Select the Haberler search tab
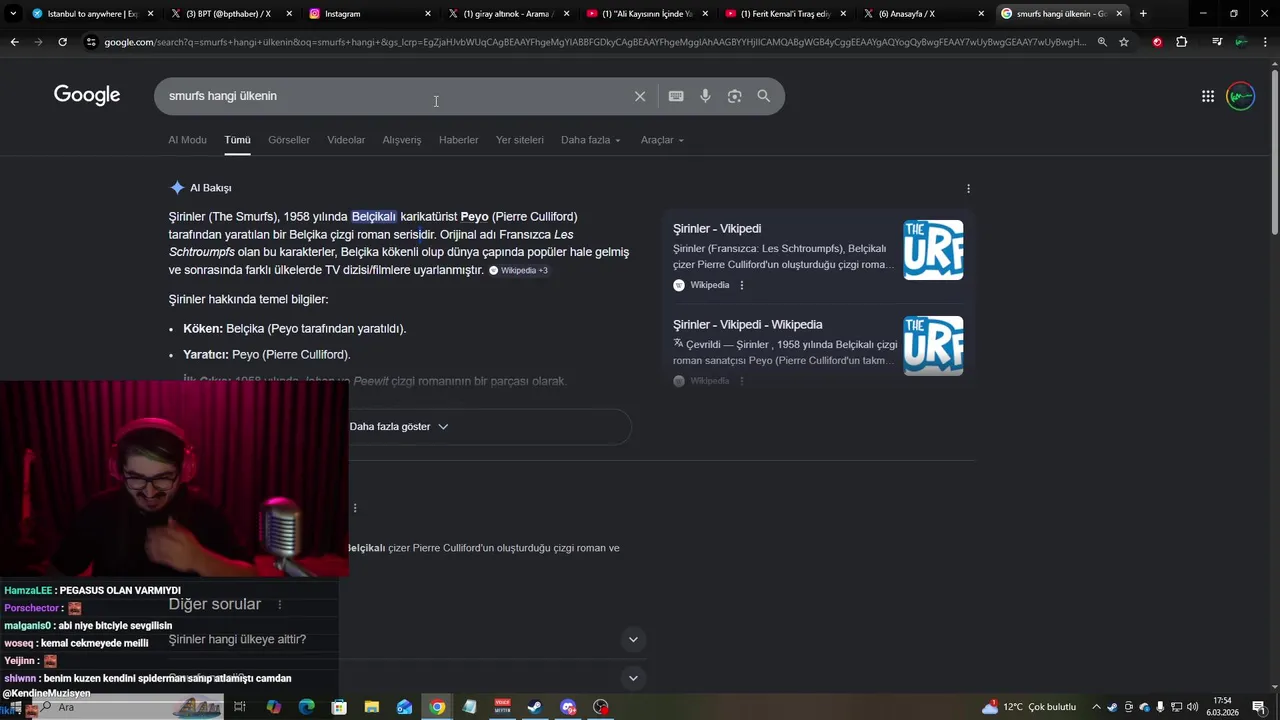The image size is (1280, 720). tap(459, 140)
